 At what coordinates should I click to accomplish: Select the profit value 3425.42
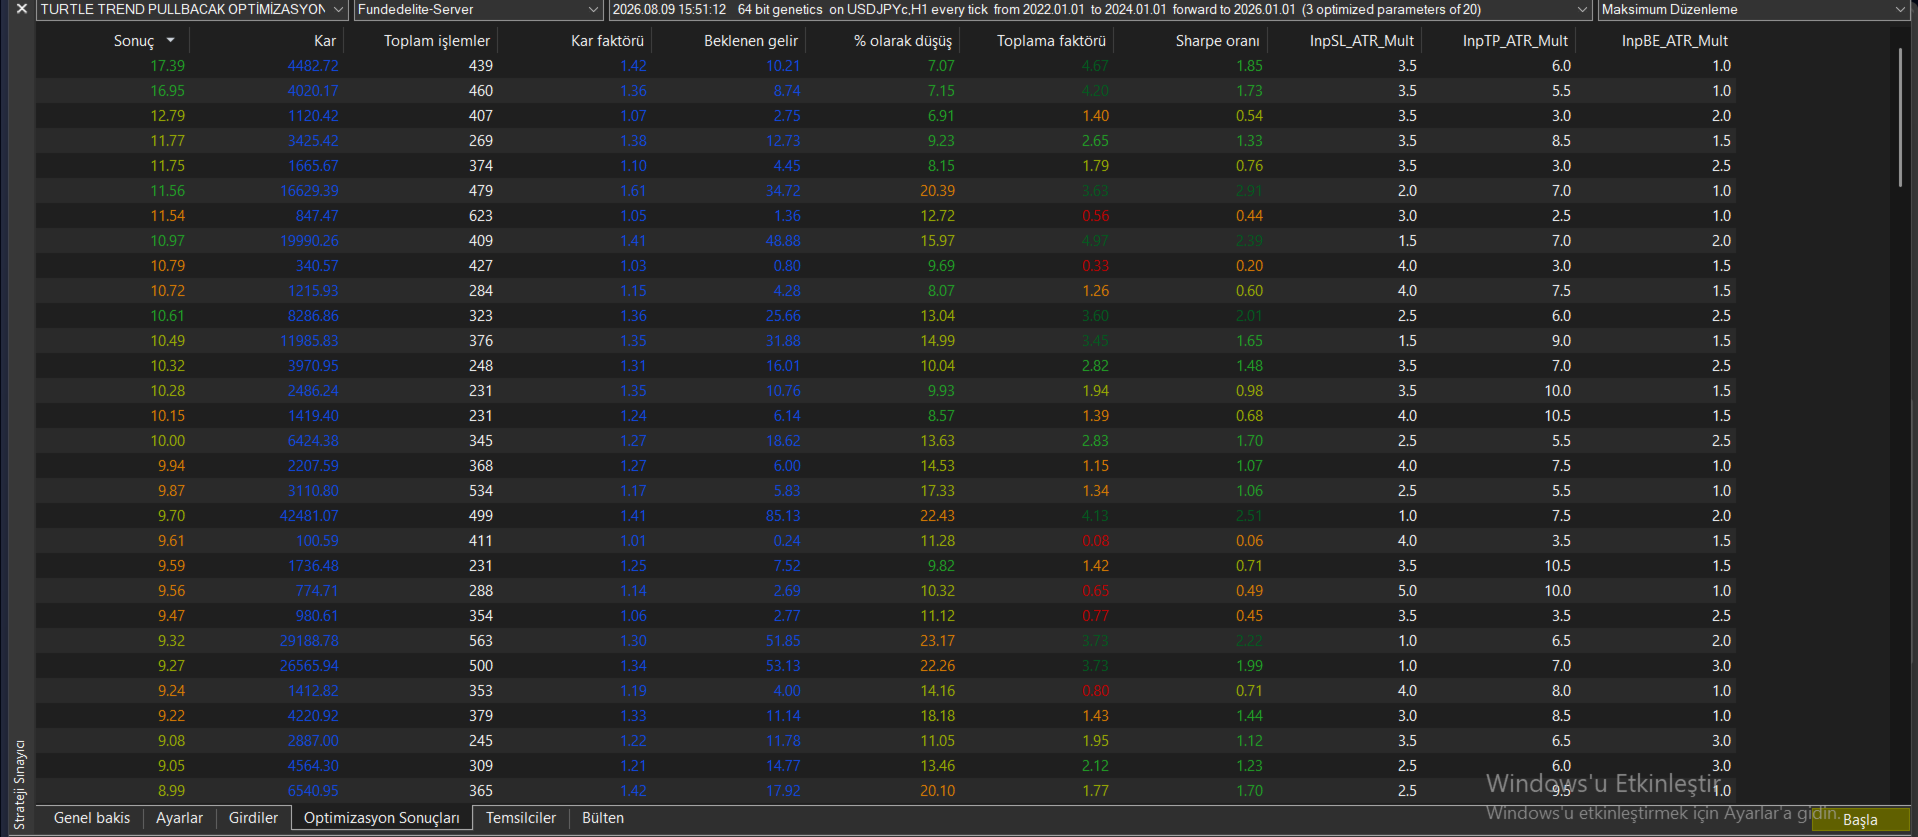[313, 141]
